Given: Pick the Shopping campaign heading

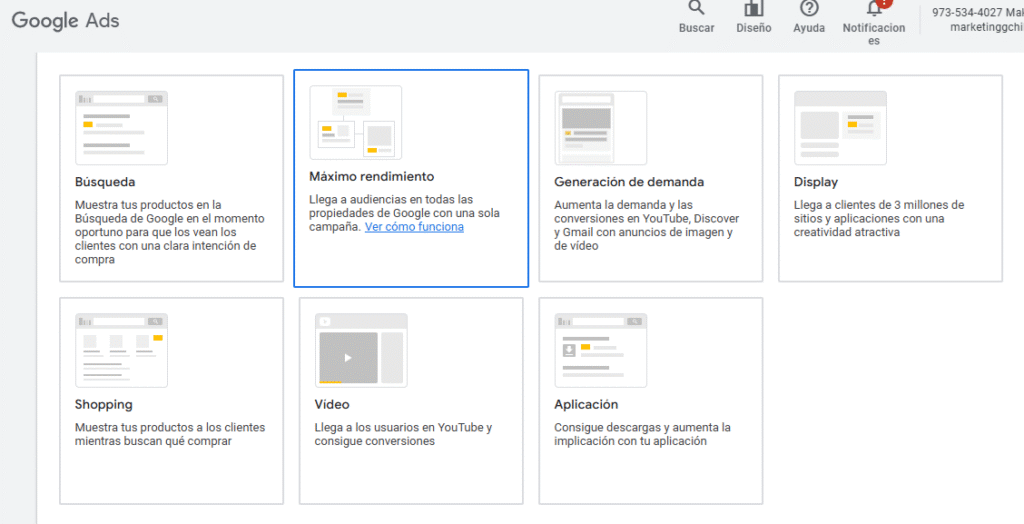Looking at the screenshot, I should coord(103,404).
